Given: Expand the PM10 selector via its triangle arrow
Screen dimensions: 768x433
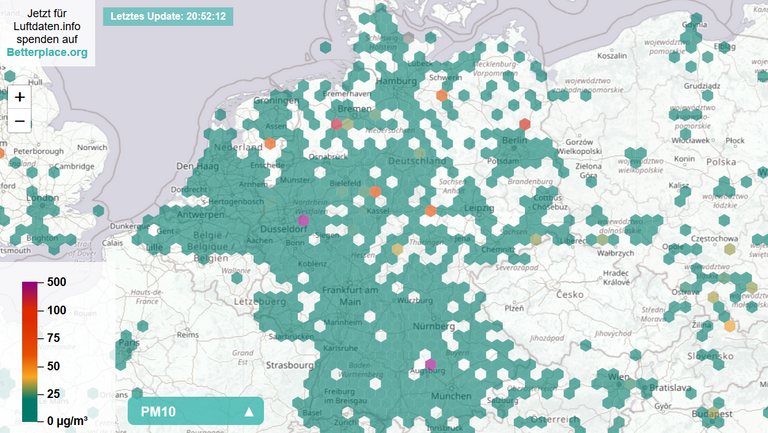Looking at the screenshot, I should click(x=248, y=411).
